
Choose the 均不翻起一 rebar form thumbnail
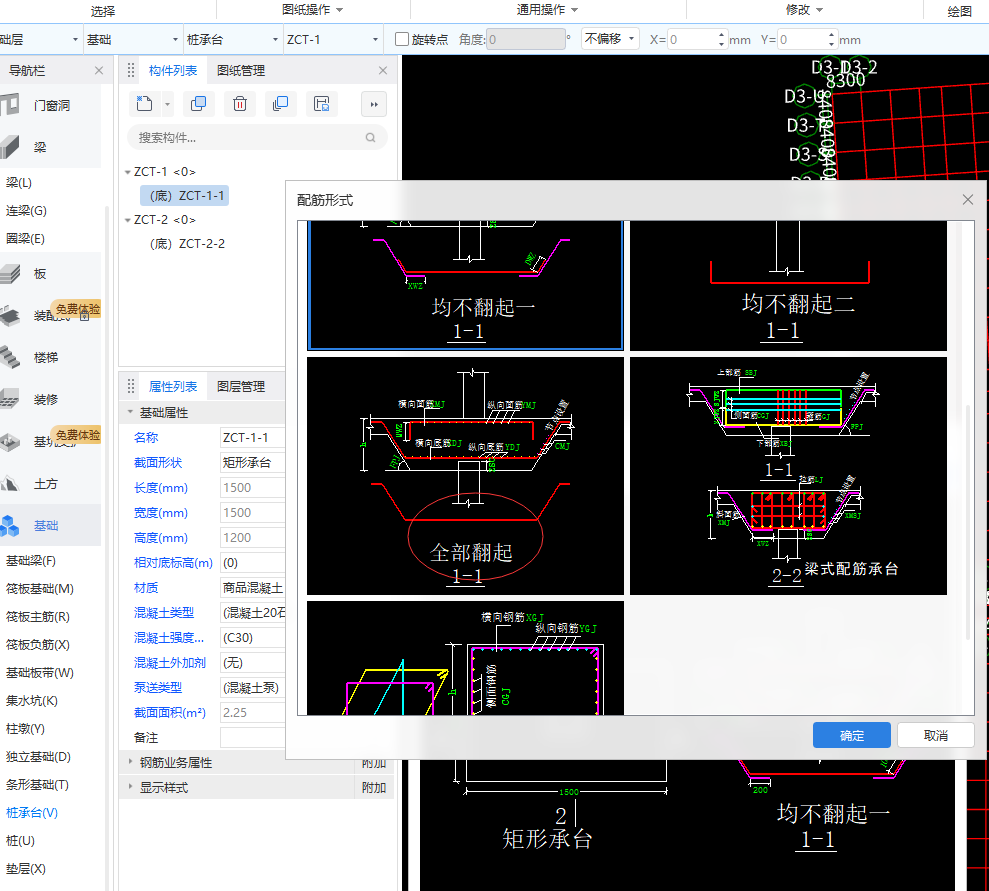tap(465, 285)
